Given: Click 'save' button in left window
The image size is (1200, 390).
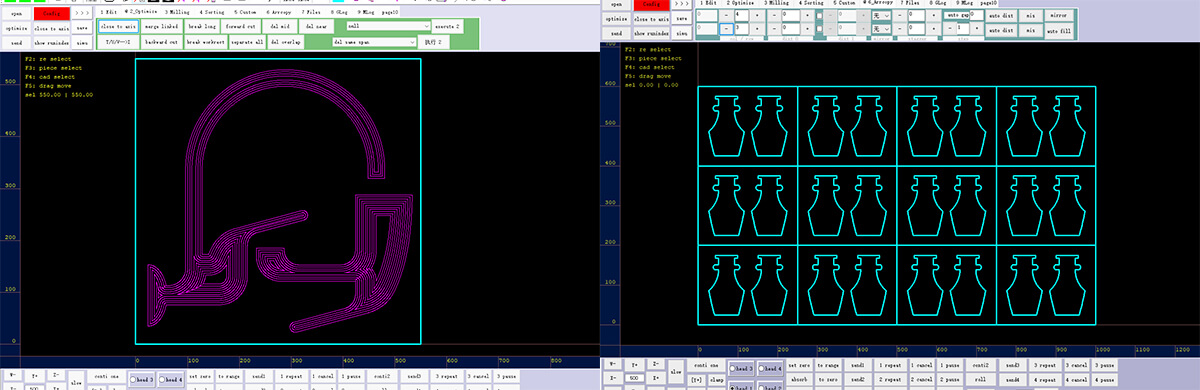Looking at the screenshot, I should (x=83, y=29).
